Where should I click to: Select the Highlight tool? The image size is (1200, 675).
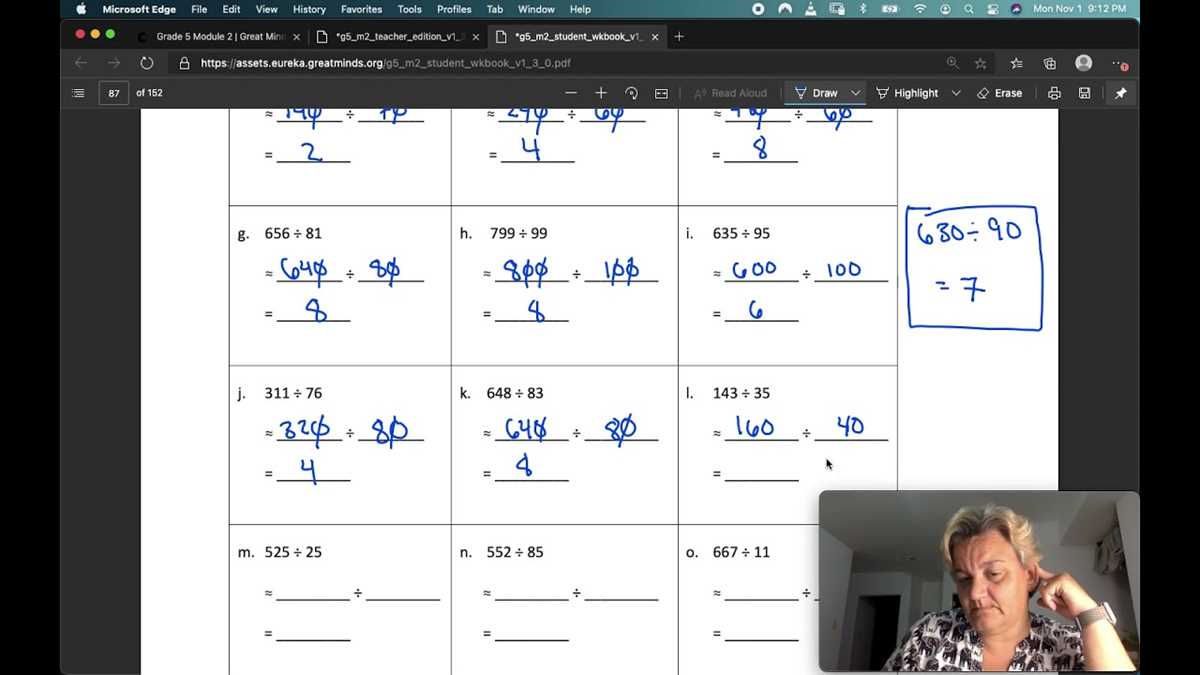tap(907, 93)
